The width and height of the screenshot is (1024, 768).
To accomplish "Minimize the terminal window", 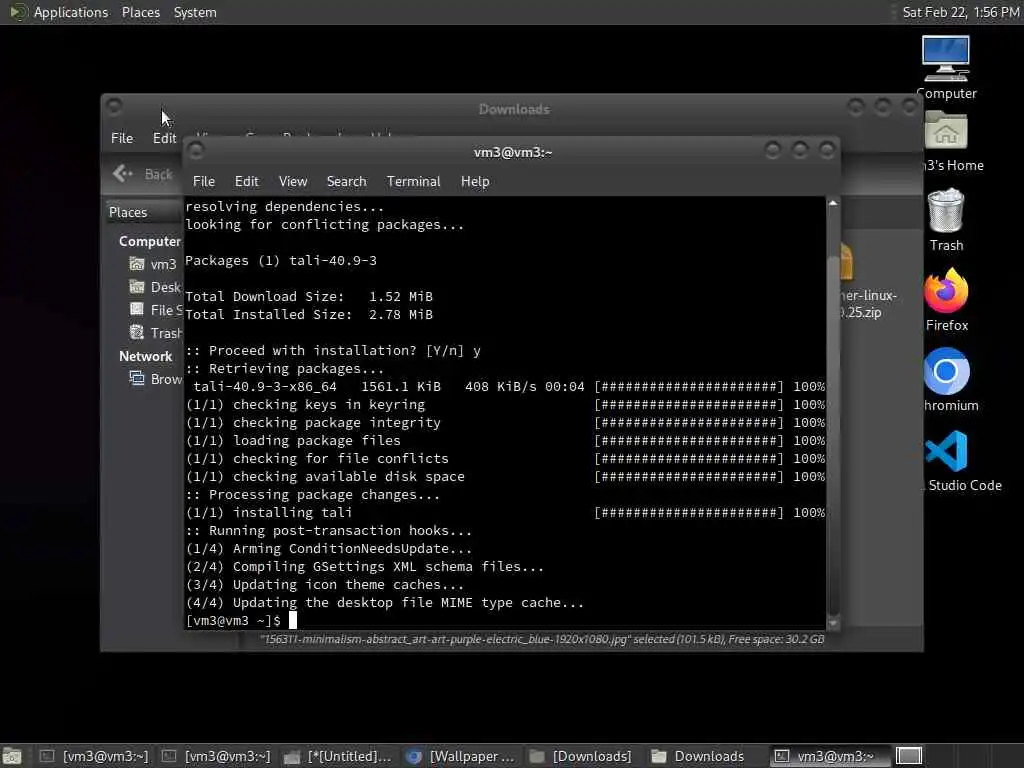I will [x=773, y=150].
